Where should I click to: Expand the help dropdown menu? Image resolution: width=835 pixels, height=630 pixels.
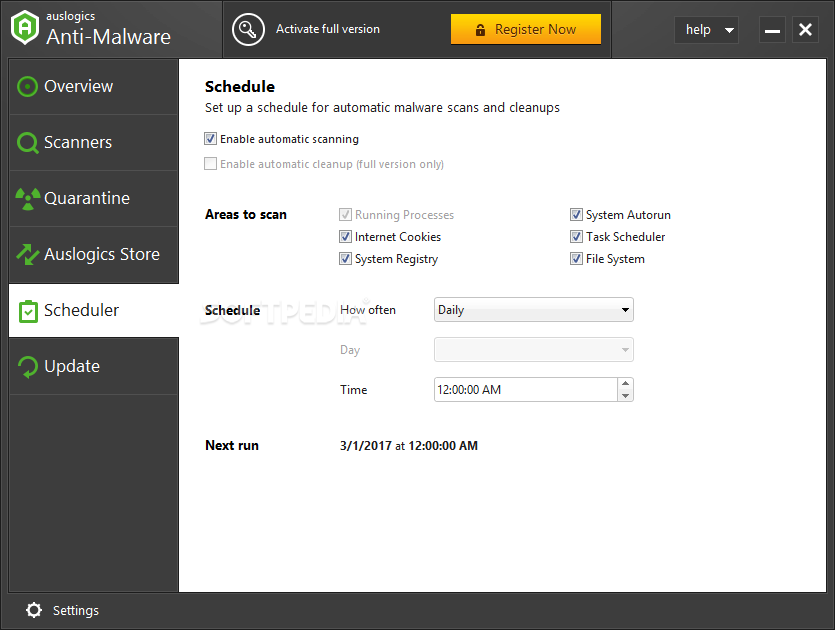click(x=706, y=30)
